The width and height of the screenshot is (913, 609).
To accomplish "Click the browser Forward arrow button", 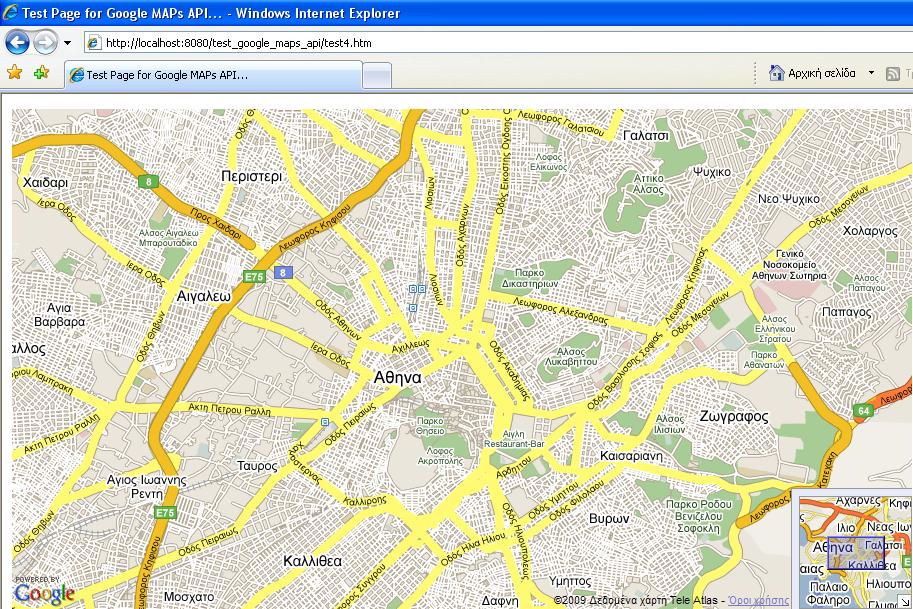I will tap(45, 43).
